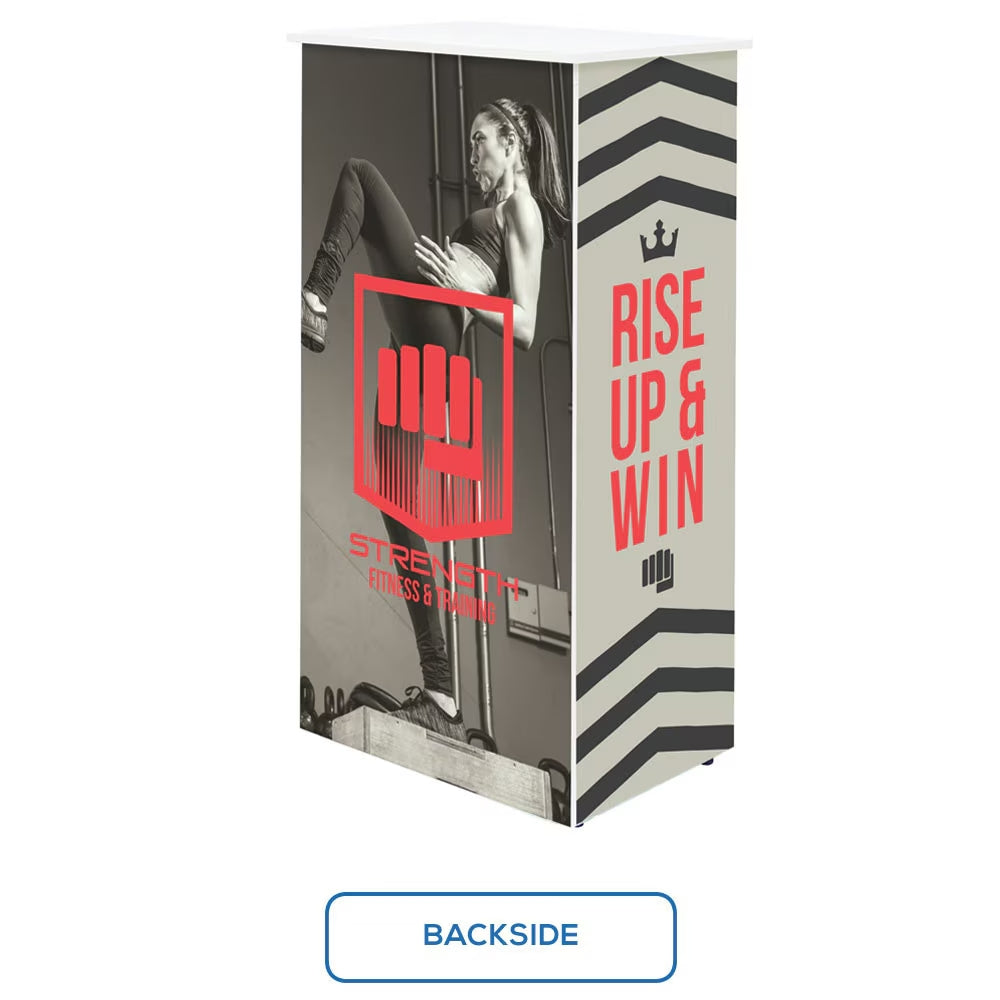Select the red STRENGTH wordmark text
Image resolution: width=1000 pixels, height=1000 pixels.
[x=432, y=564]
